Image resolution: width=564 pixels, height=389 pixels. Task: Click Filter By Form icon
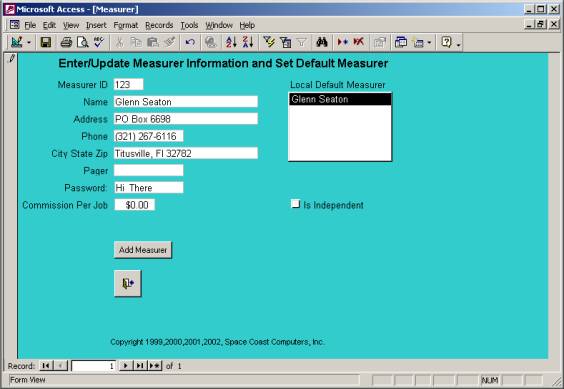286,42
